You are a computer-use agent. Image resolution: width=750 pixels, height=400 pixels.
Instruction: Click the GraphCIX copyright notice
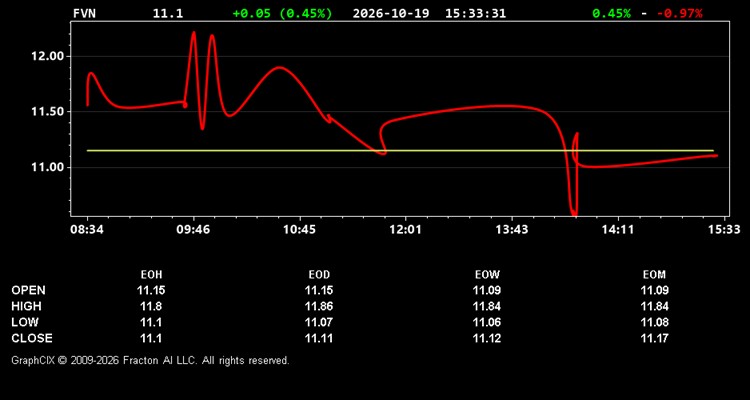150,360
